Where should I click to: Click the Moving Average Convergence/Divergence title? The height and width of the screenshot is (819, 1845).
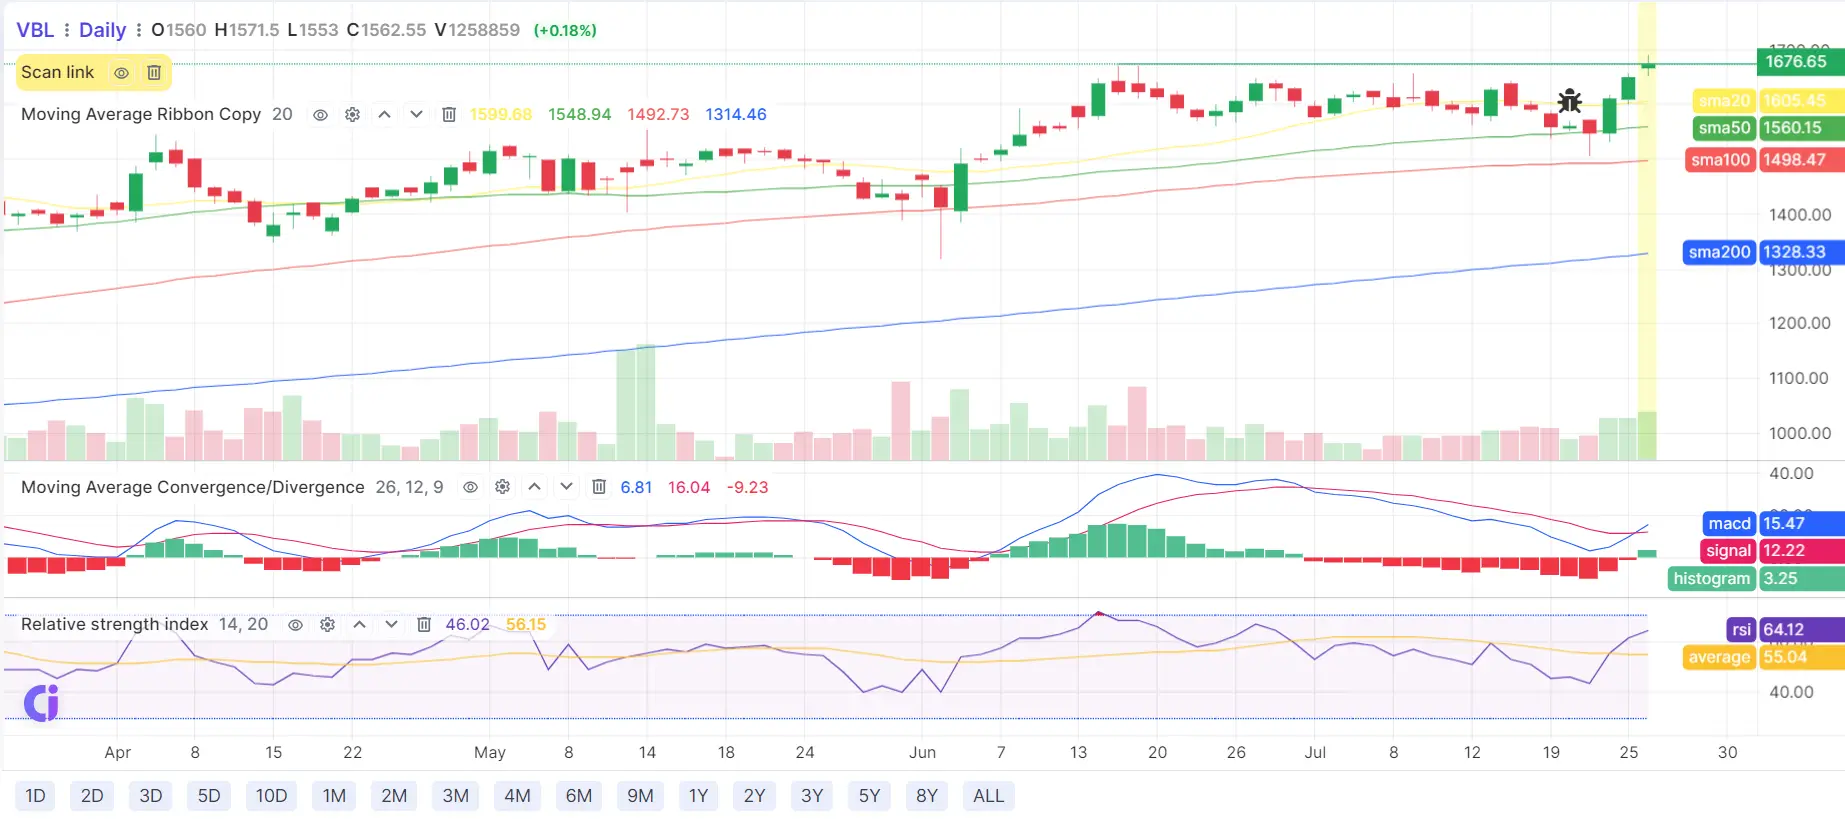[193, 487]
